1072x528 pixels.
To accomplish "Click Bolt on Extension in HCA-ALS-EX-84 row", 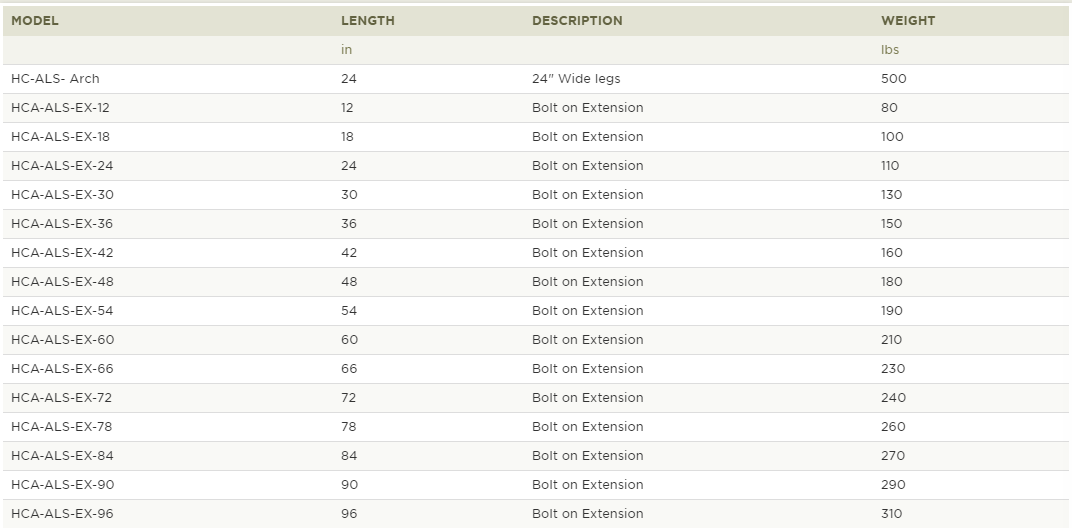I will (588, 456).
